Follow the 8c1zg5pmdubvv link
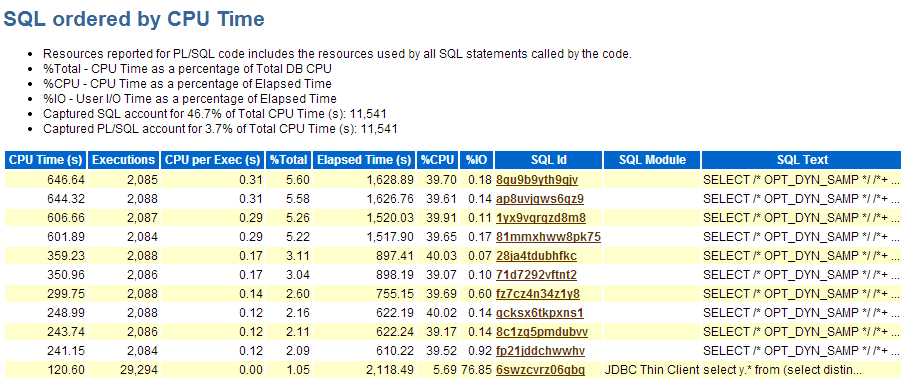The image size is (920, 385). click(542, 332)
